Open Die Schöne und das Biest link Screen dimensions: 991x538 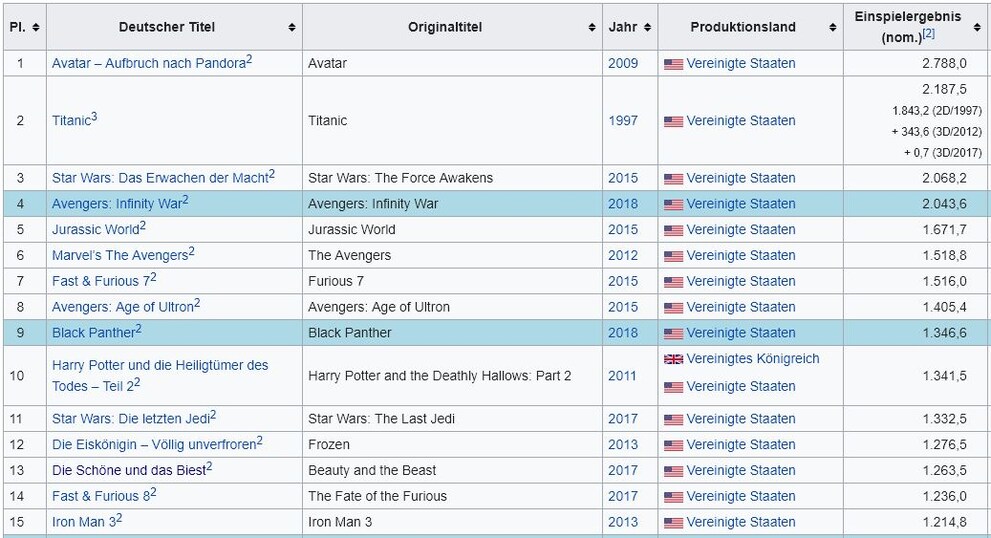[129, 470]
